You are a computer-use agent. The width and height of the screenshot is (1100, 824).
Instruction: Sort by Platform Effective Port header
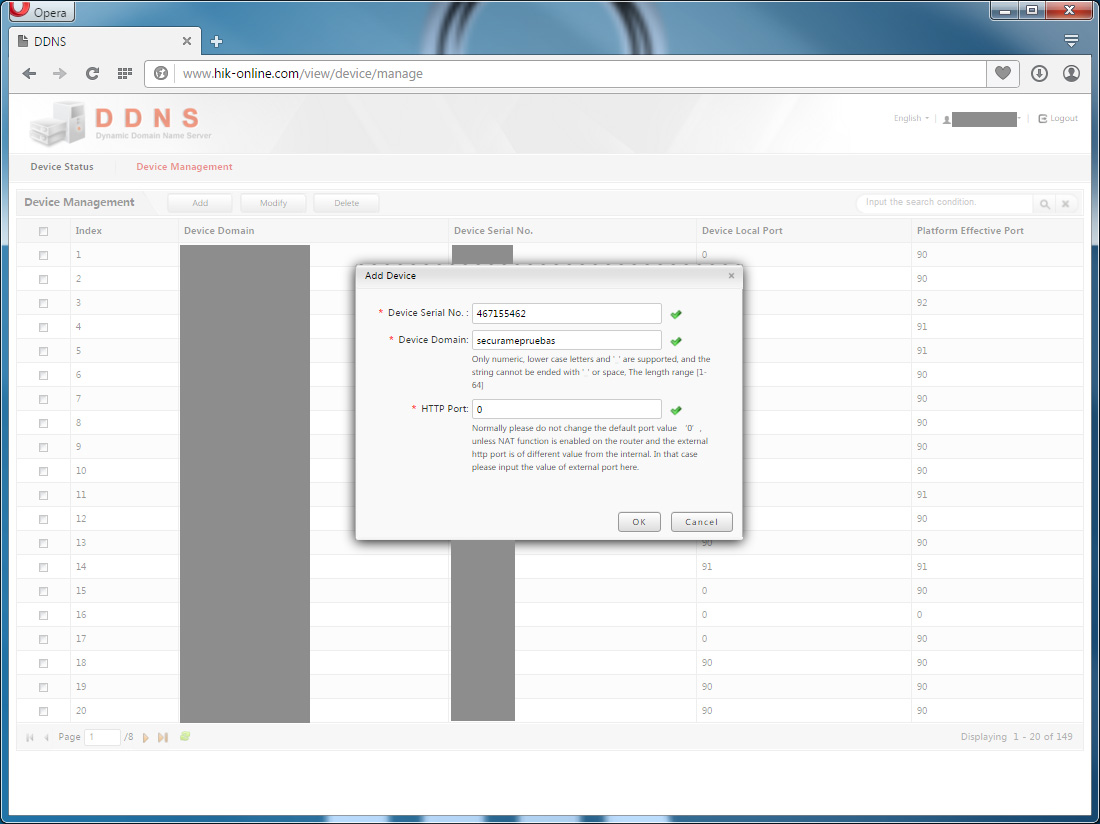coord(997,231)
